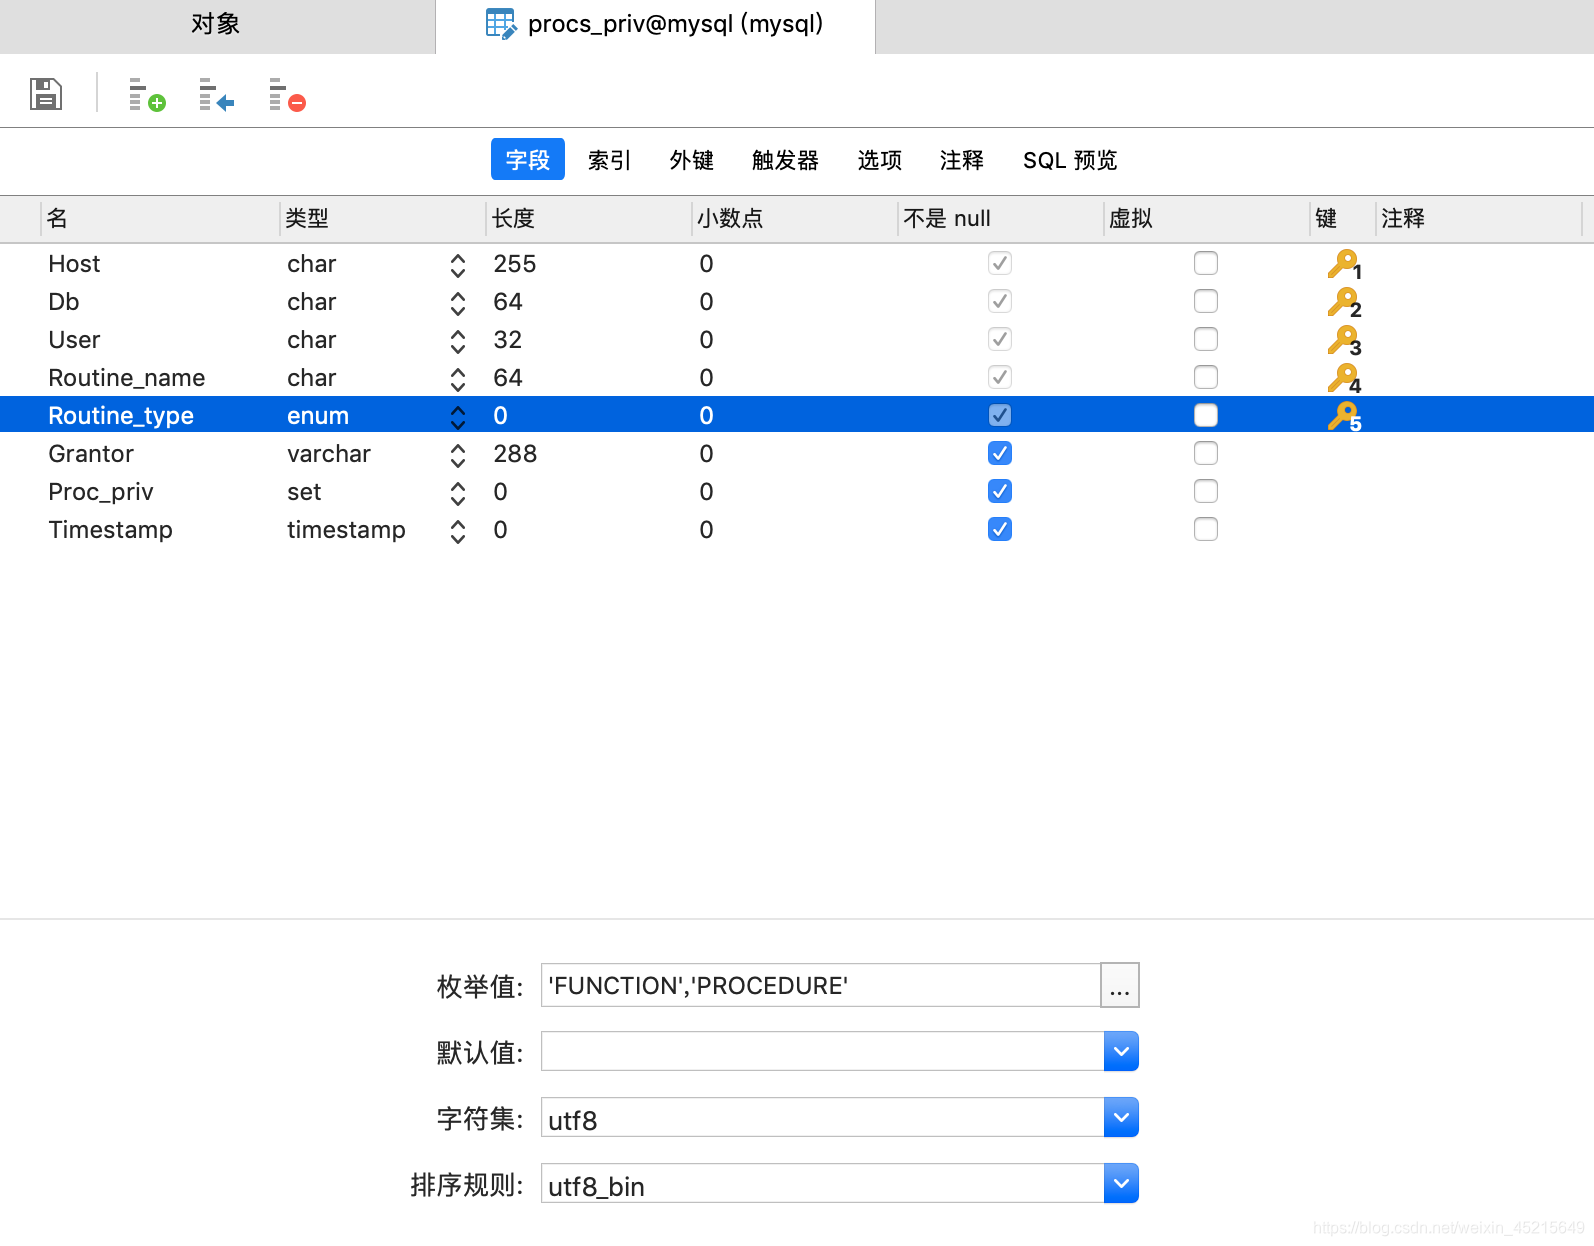Toggle not null checkbox for Host
Viewport: 1594px width, 1246px height.
click(1000, 263)
